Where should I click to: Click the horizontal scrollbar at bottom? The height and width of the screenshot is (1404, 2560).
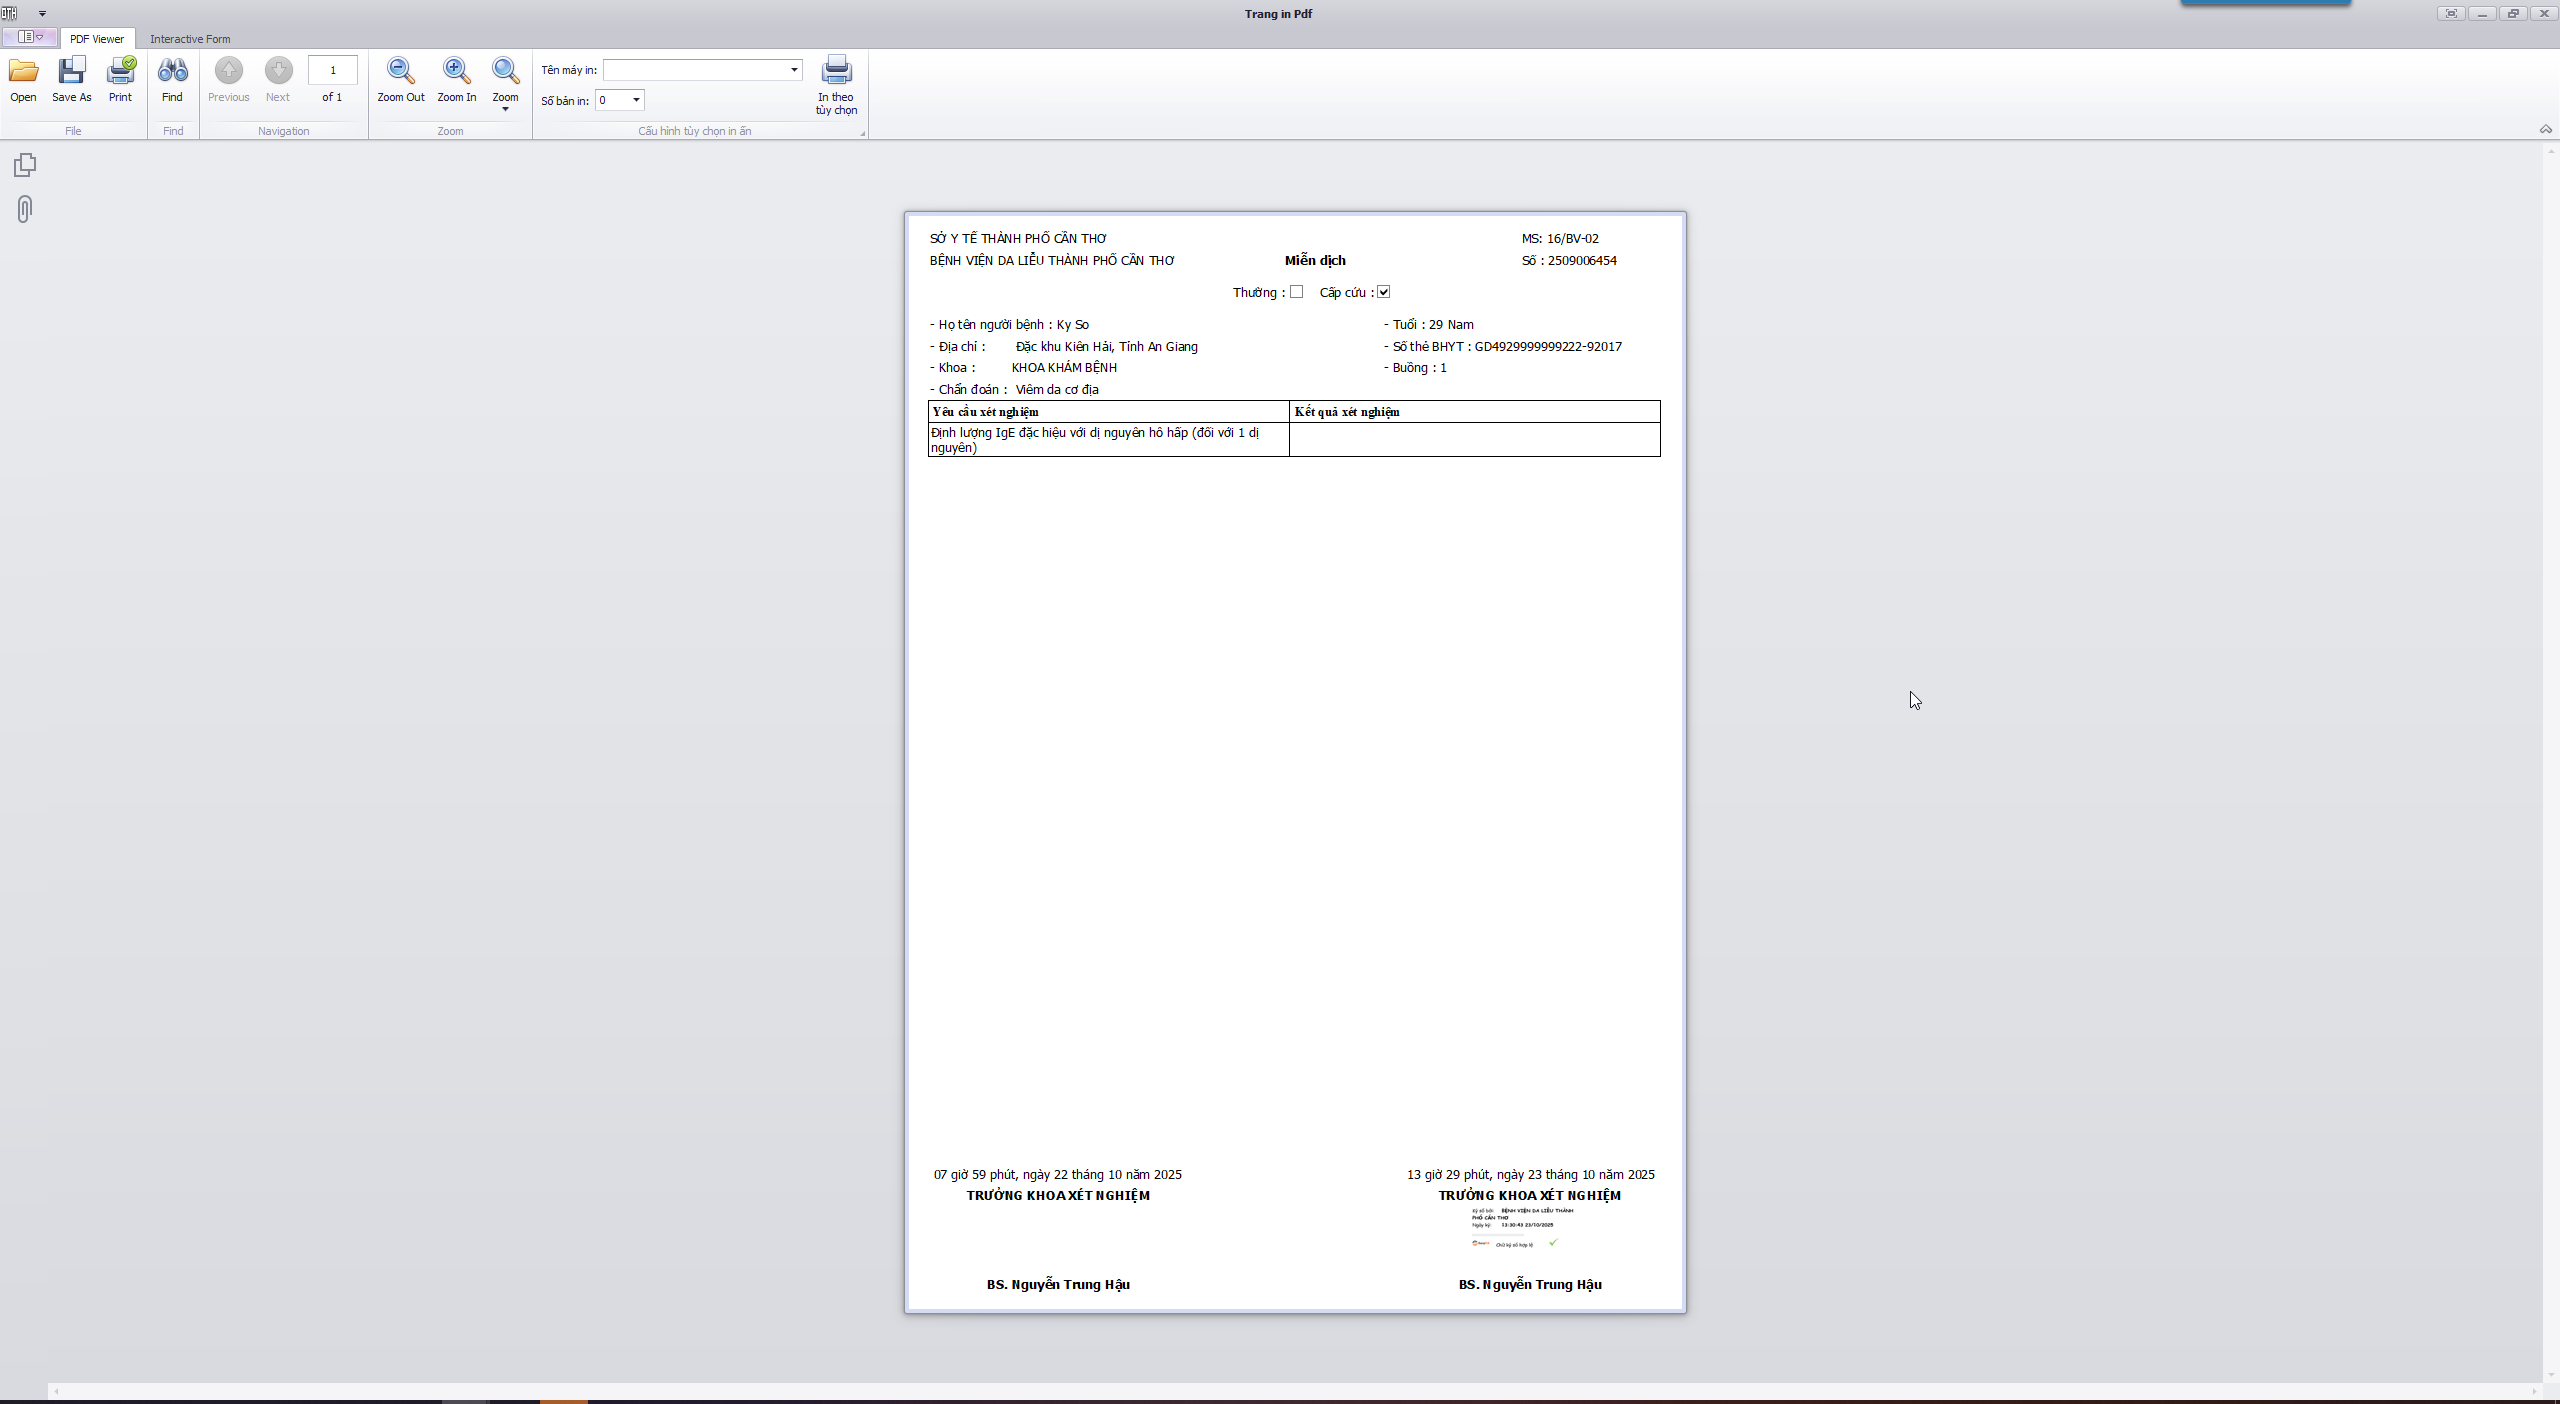point(1290,1391)
